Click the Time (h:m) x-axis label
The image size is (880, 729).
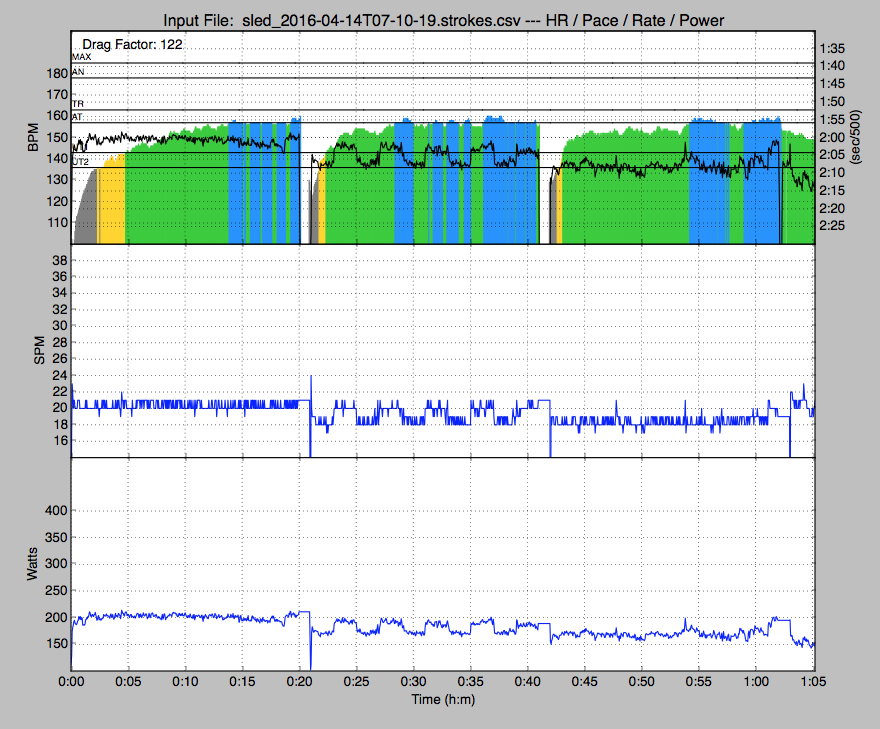(x=442, y=700)
